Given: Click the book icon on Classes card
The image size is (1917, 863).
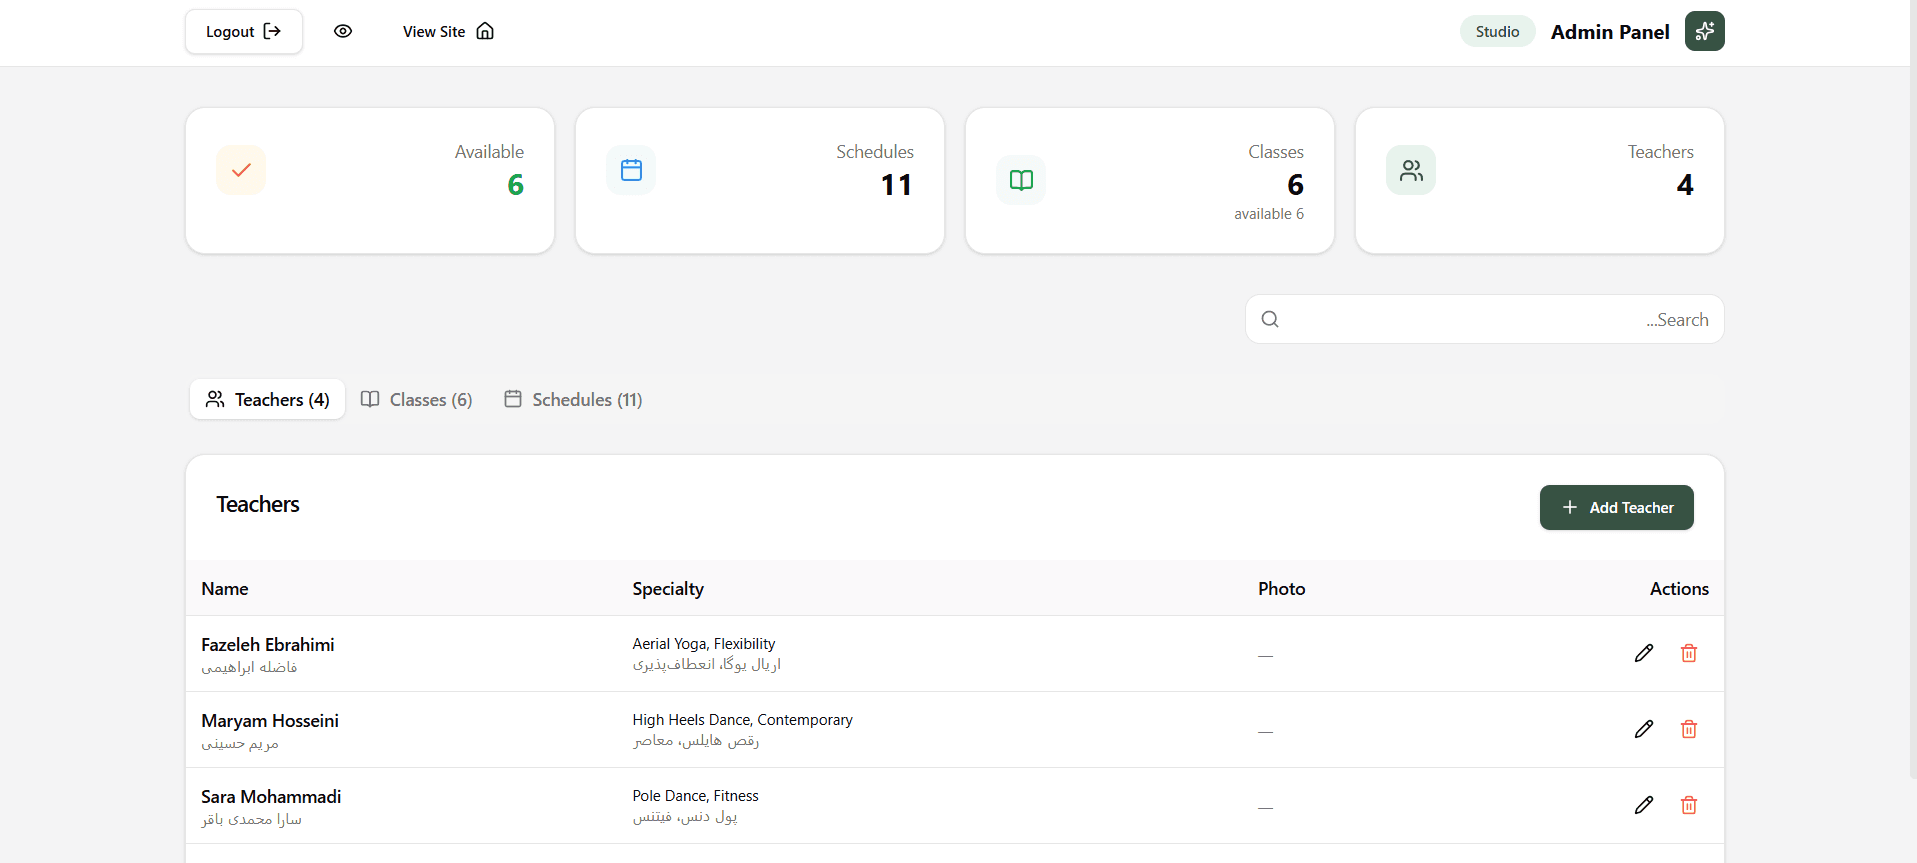Looking at the screenshot, I should coord(1021,180).
